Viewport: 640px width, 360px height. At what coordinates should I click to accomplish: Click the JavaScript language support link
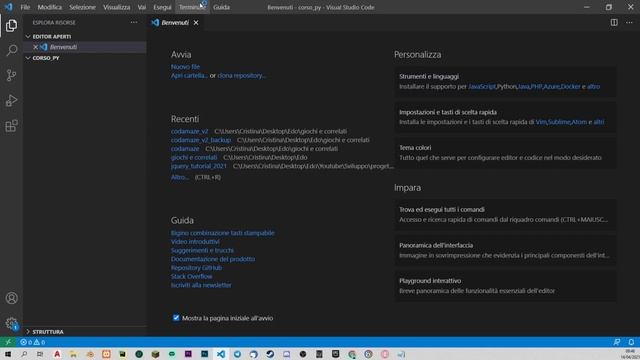482,87
